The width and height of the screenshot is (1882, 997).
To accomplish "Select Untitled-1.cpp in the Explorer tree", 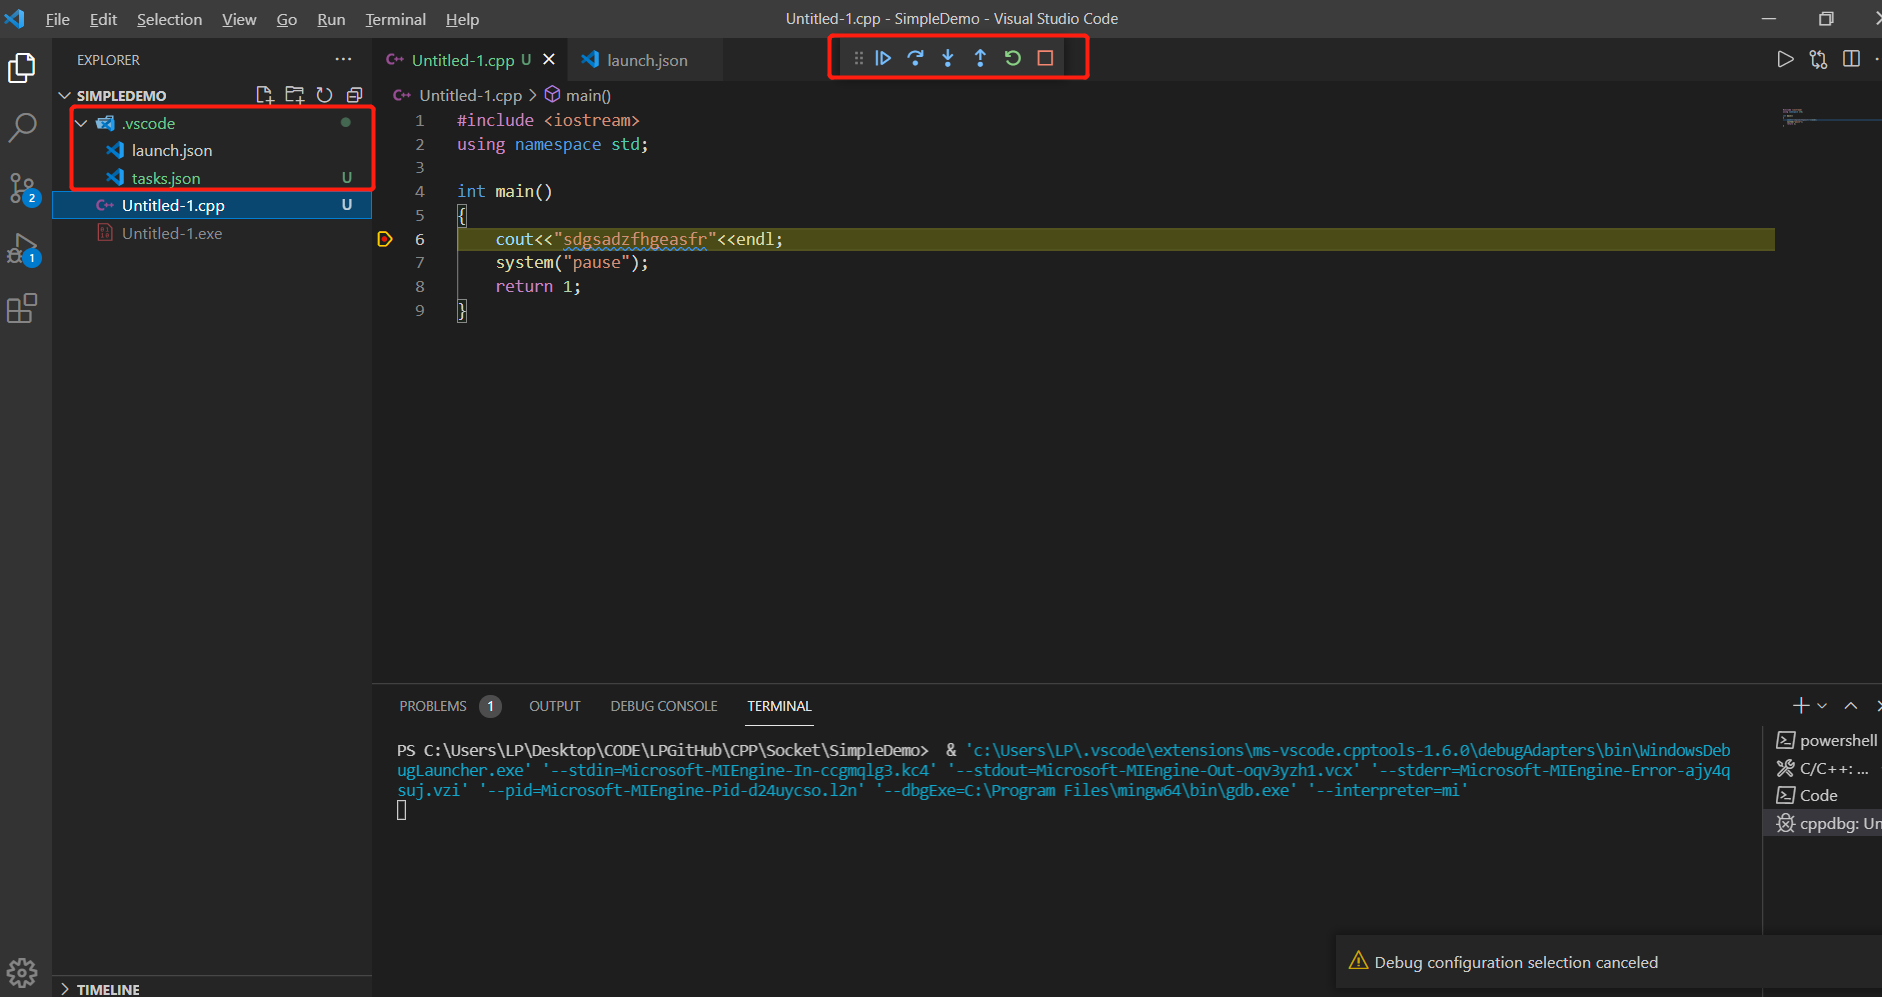I will pyautogui.click(x=212, y=205).
